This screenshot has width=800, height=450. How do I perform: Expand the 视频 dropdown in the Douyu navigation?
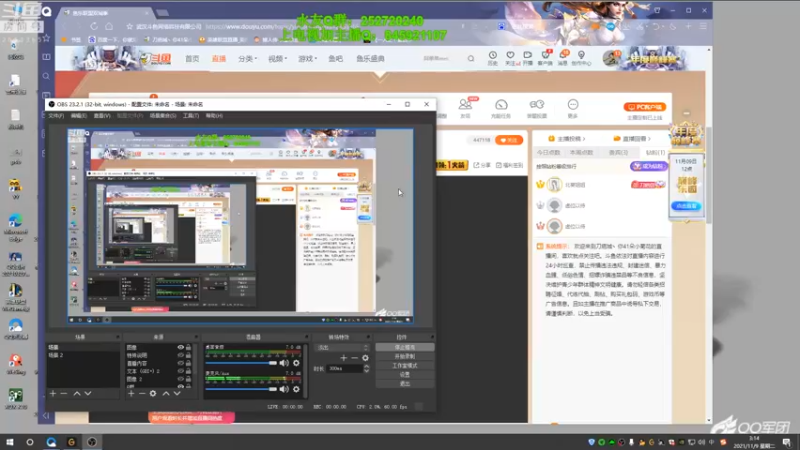(x=277, y=59)
